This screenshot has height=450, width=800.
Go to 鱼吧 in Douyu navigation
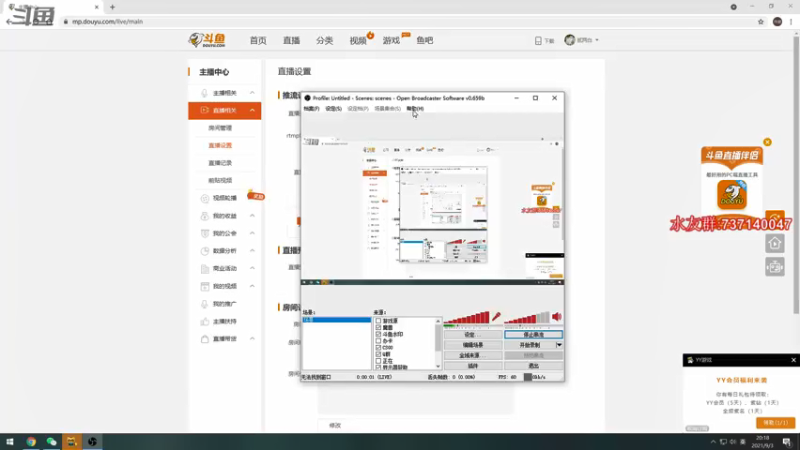tap(424, 40)
